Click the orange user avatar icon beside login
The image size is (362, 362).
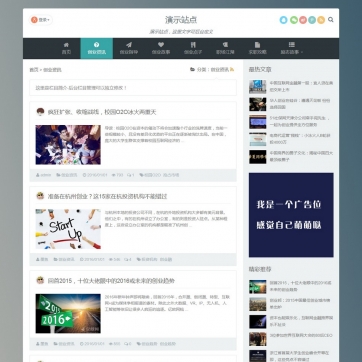34,20
